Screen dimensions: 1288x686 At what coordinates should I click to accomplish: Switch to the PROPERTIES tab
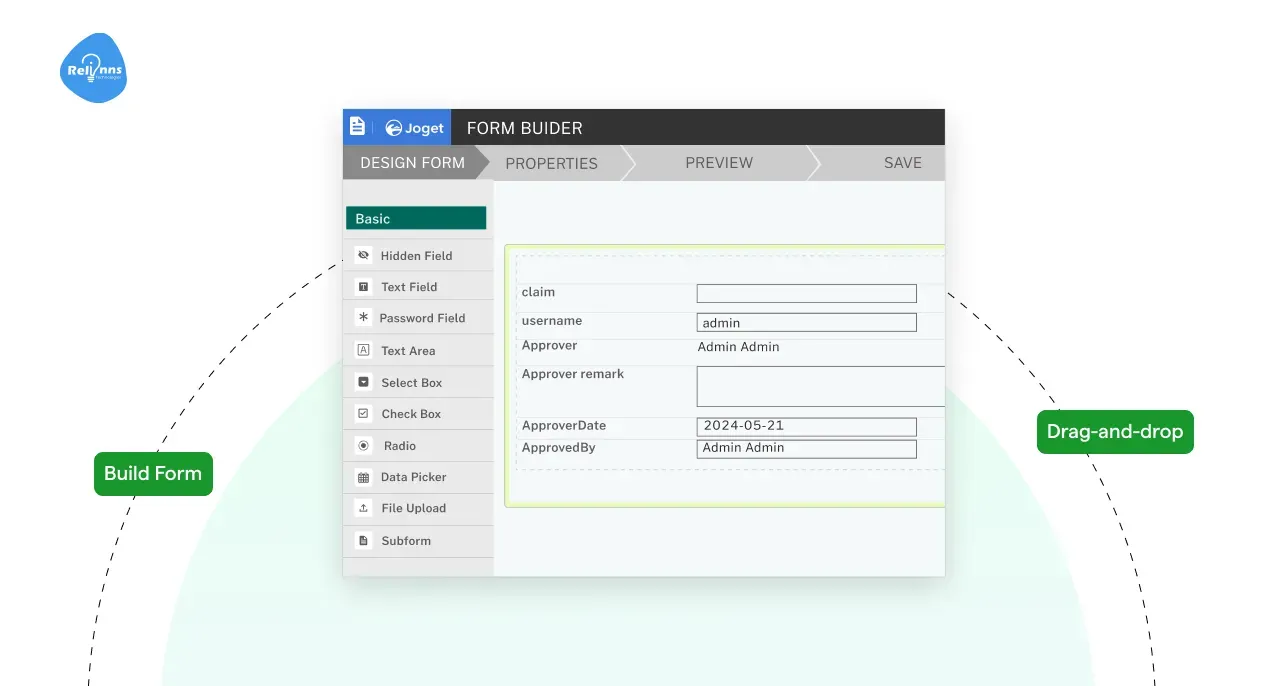click(551, 162)
